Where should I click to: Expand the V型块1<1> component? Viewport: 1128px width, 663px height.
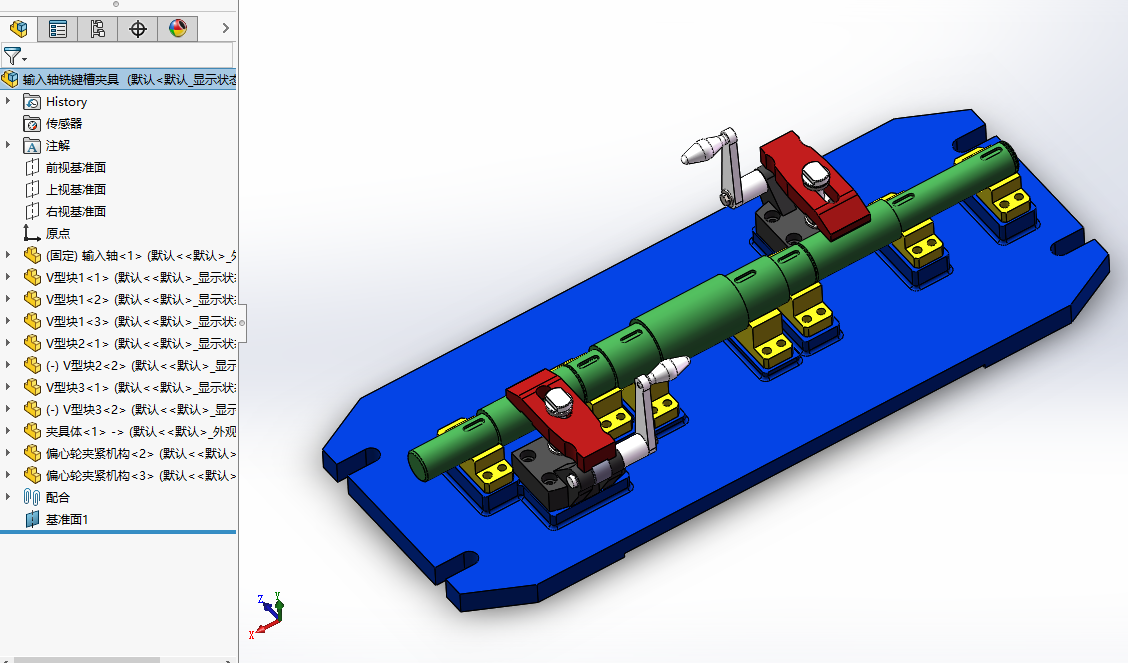pyautogui.click(x=8, y=277)
